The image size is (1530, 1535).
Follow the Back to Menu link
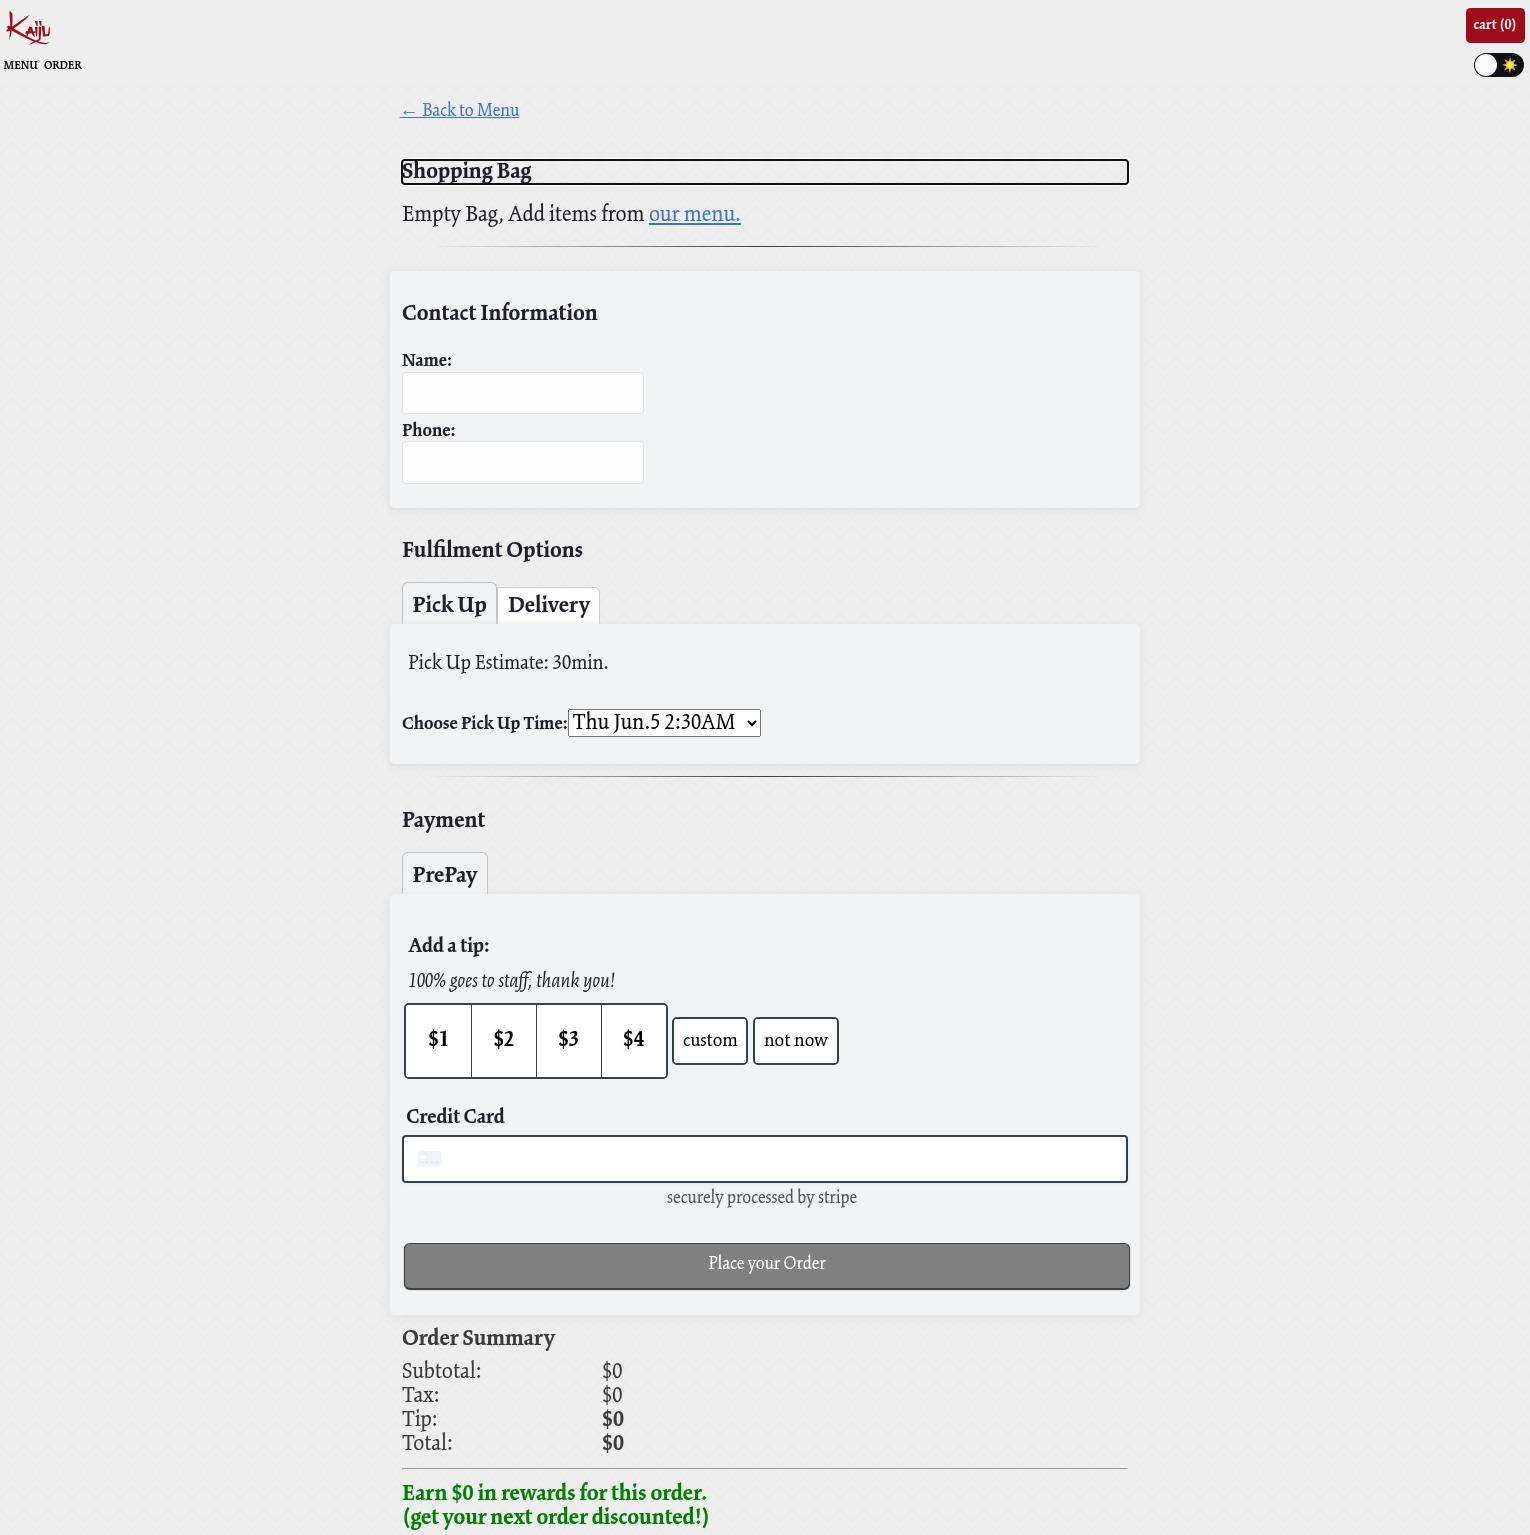pyautogui.click(x=460, y=110)
